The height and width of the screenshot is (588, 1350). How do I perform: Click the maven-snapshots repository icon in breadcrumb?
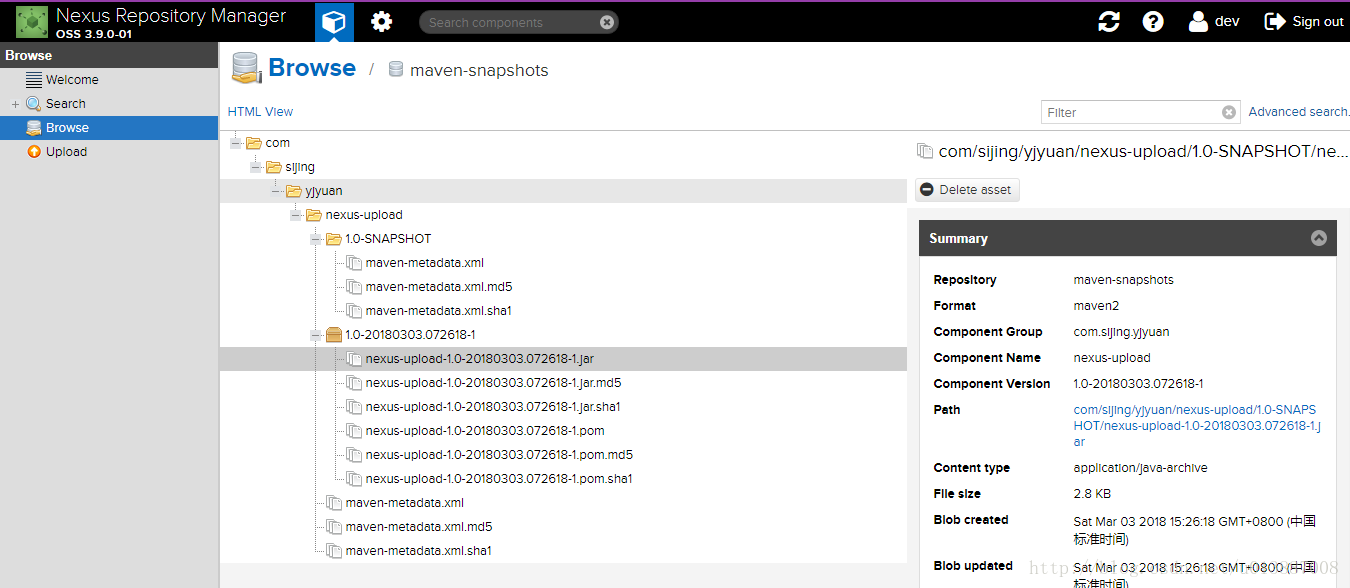396,70
